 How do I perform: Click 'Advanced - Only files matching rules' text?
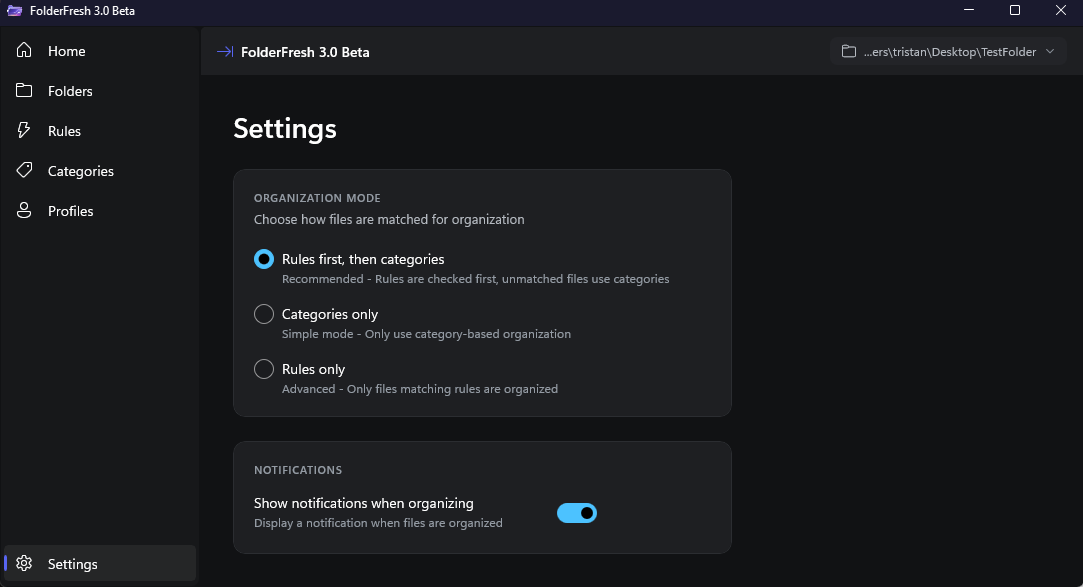pos(420,389)
